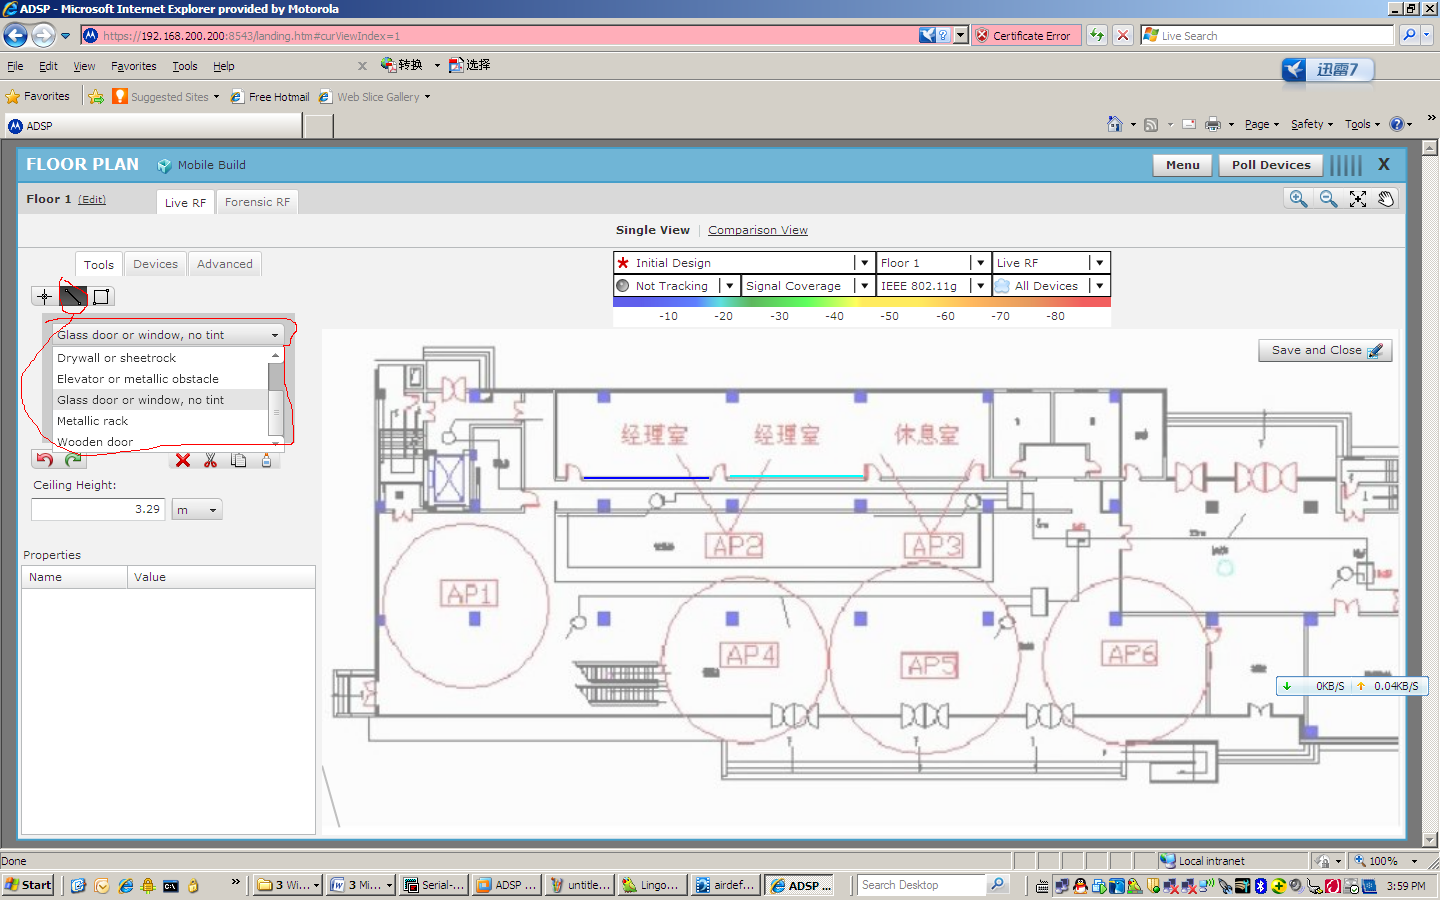This screenshot has height=900, width=1440.
Task: Switch to the Devices tab
Action: [x=155, y=264]
